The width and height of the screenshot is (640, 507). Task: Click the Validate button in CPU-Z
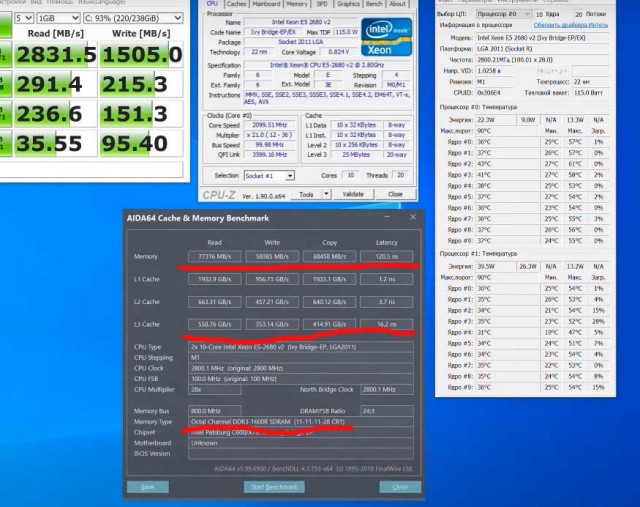click(x=353, y=194)
